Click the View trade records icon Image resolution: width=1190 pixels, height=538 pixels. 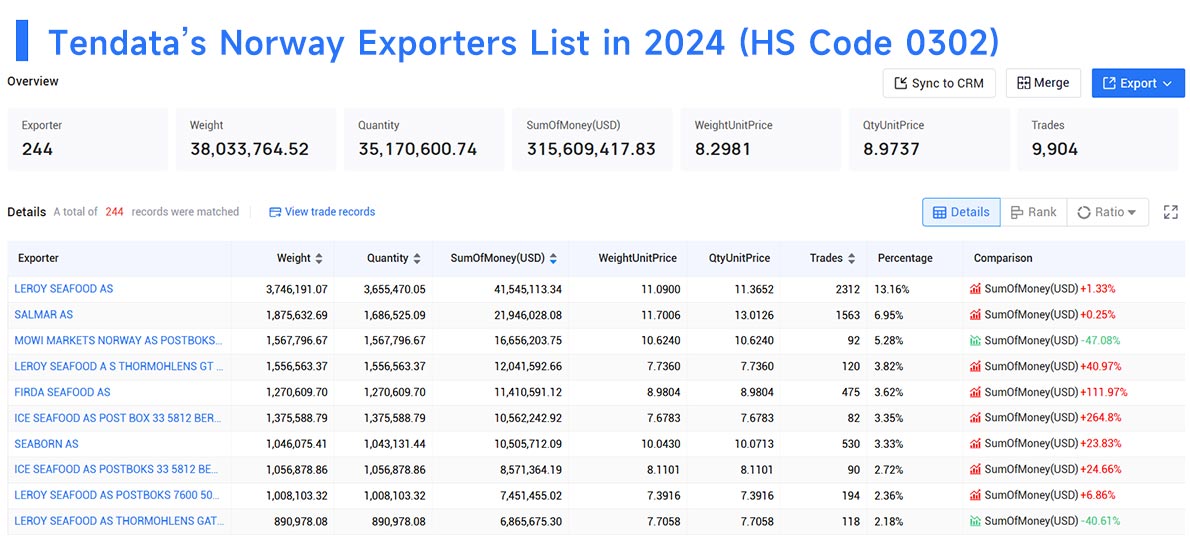point(275,212)
